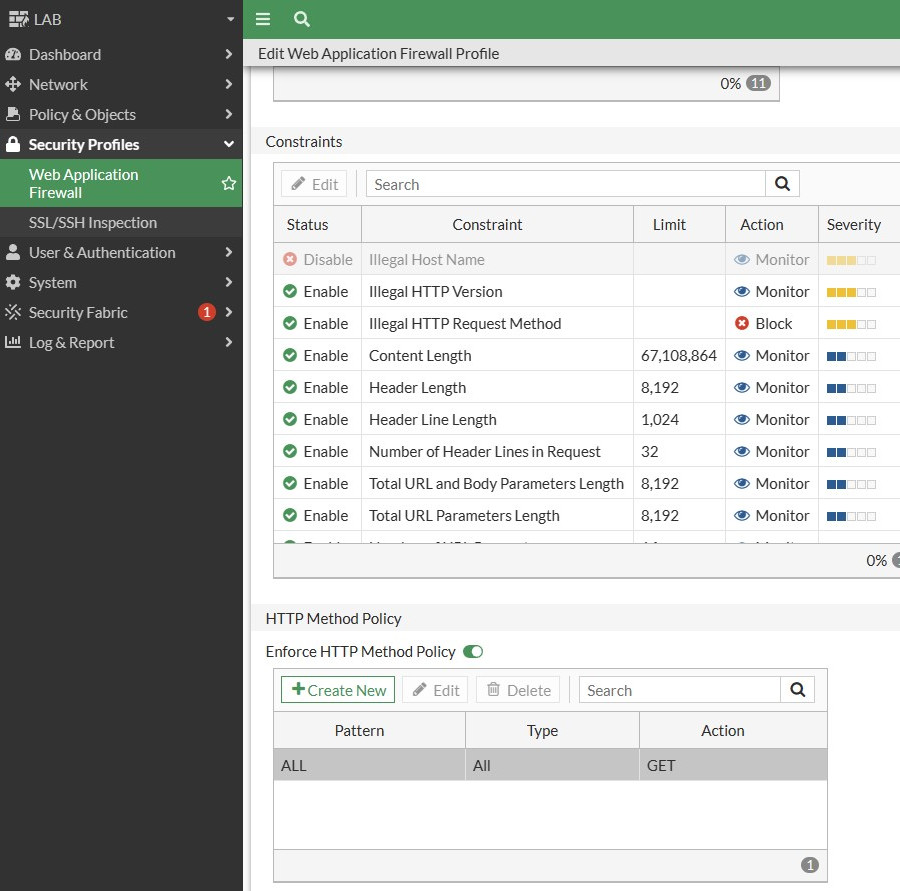Click the User & Authentication person icon
Screen dimensions: 900x891
point(13,252)
